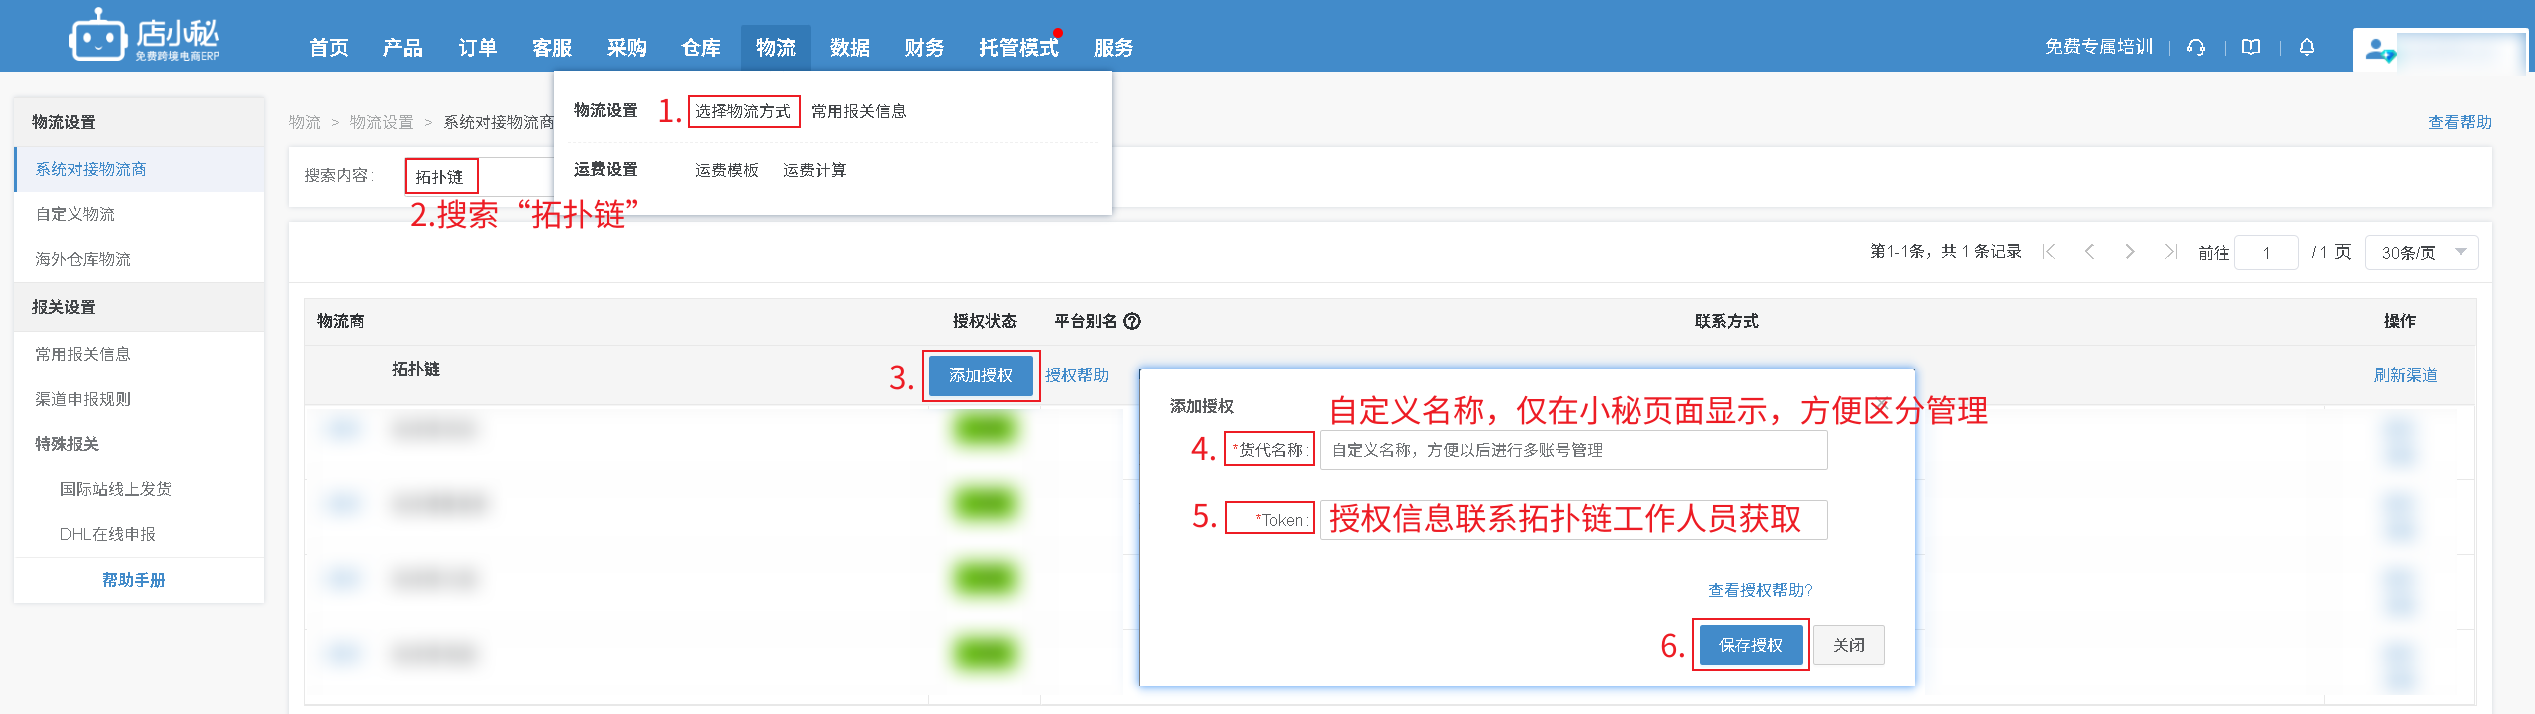This screenshot has width=2535, height=714.
Task: Click the 搜索内容 input field
Action: click(480, 176)
